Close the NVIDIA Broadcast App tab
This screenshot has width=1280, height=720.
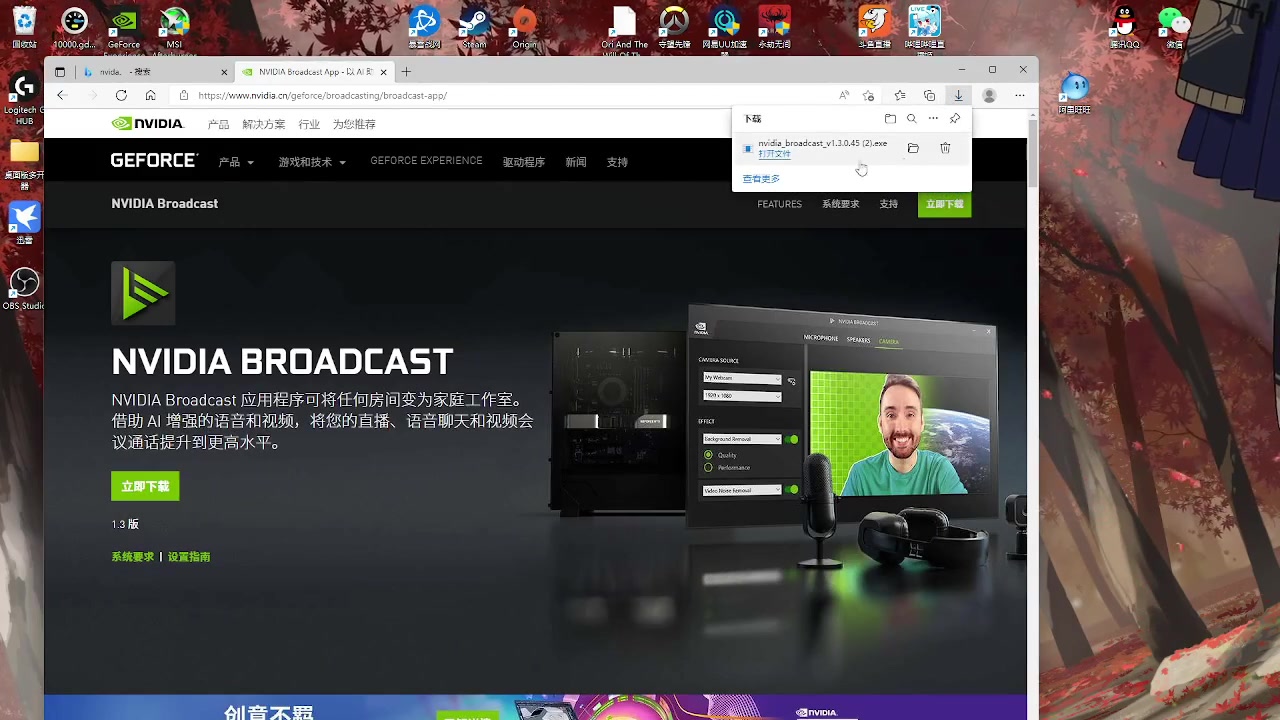pyautogui.click(x=383, y=72)
